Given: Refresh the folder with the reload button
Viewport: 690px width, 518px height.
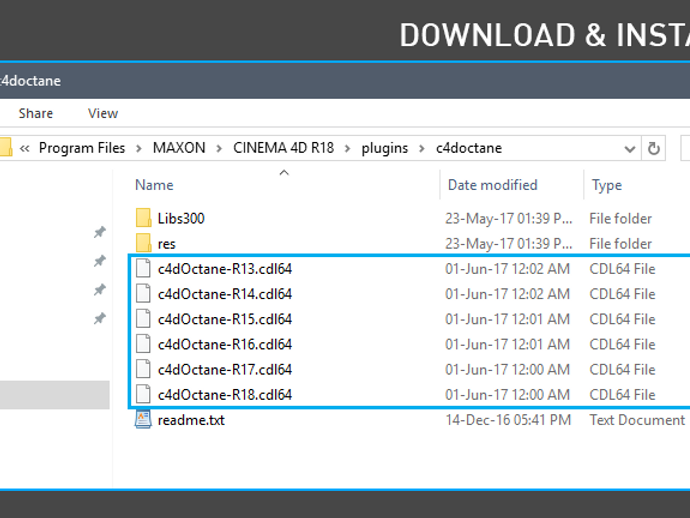Looking at the screenshot, I should [x=653, y=148].
